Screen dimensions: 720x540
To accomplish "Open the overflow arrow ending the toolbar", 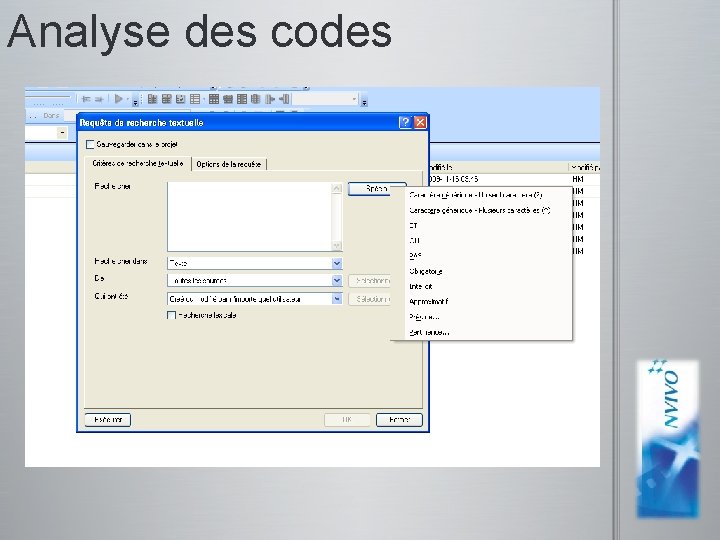I will click(x=364, y=101).
